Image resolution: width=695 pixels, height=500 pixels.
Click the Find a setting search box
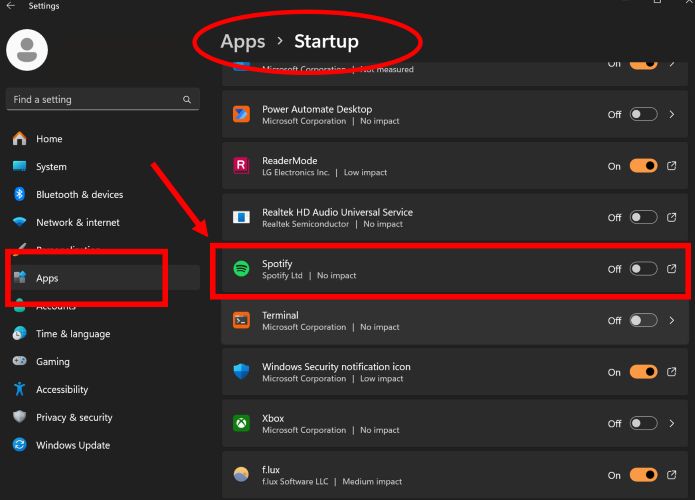[x=95, y=100]
